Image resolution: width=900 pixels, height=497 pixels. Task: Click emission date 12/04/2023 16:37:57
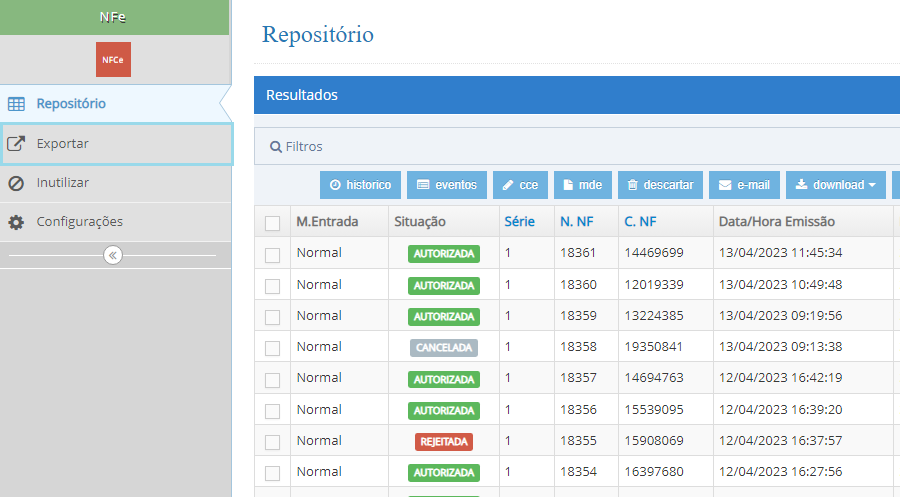[x=781, y=441]
